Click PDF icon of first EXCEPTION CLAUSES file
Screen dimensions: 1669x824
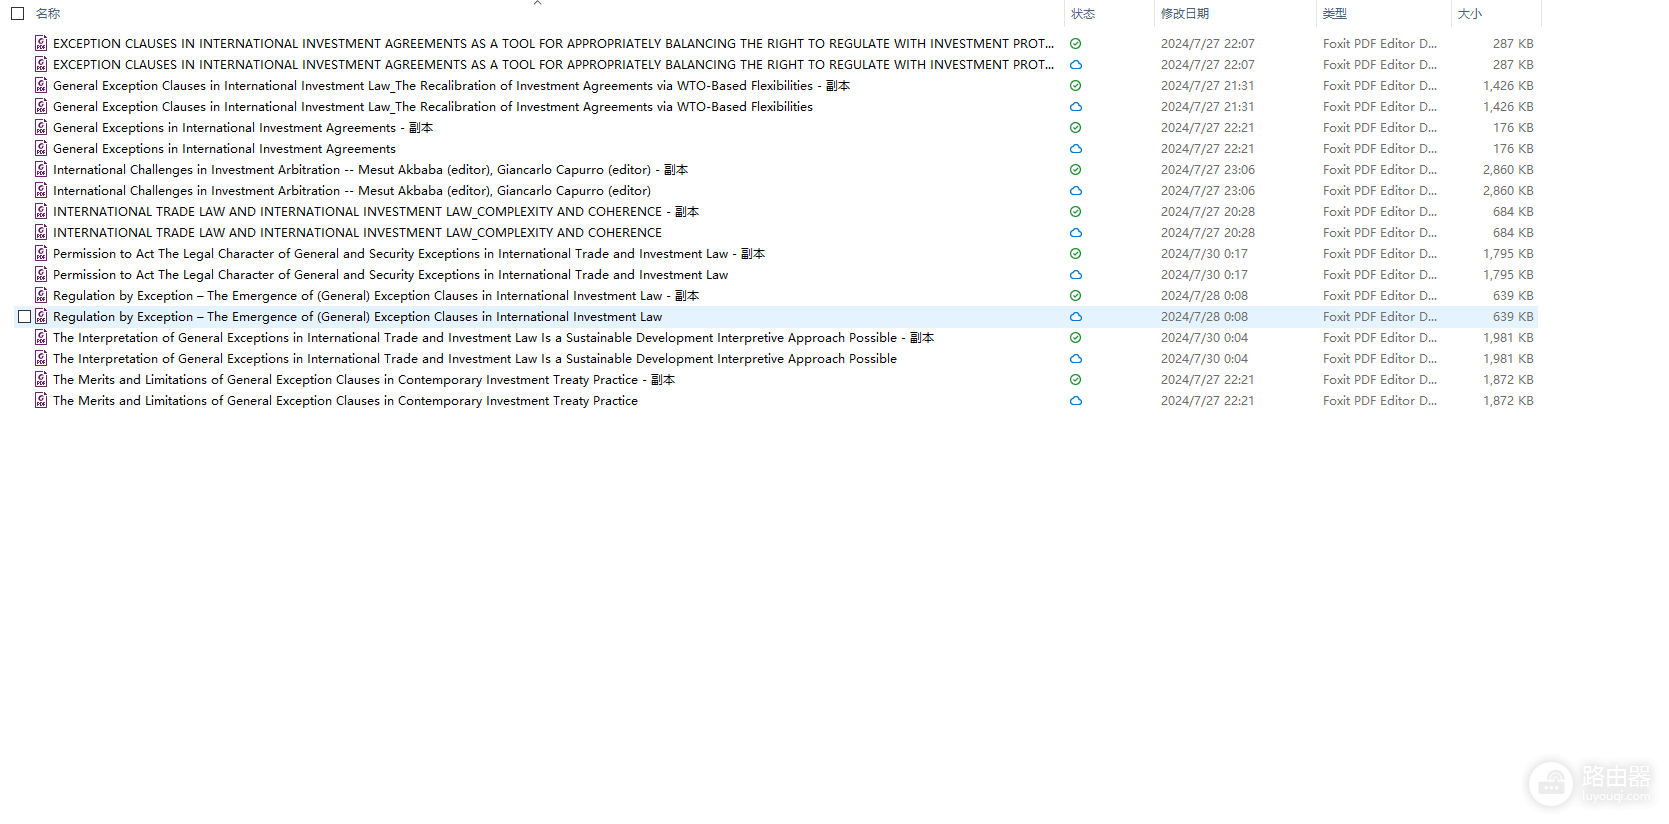click(x=41, y=43)
